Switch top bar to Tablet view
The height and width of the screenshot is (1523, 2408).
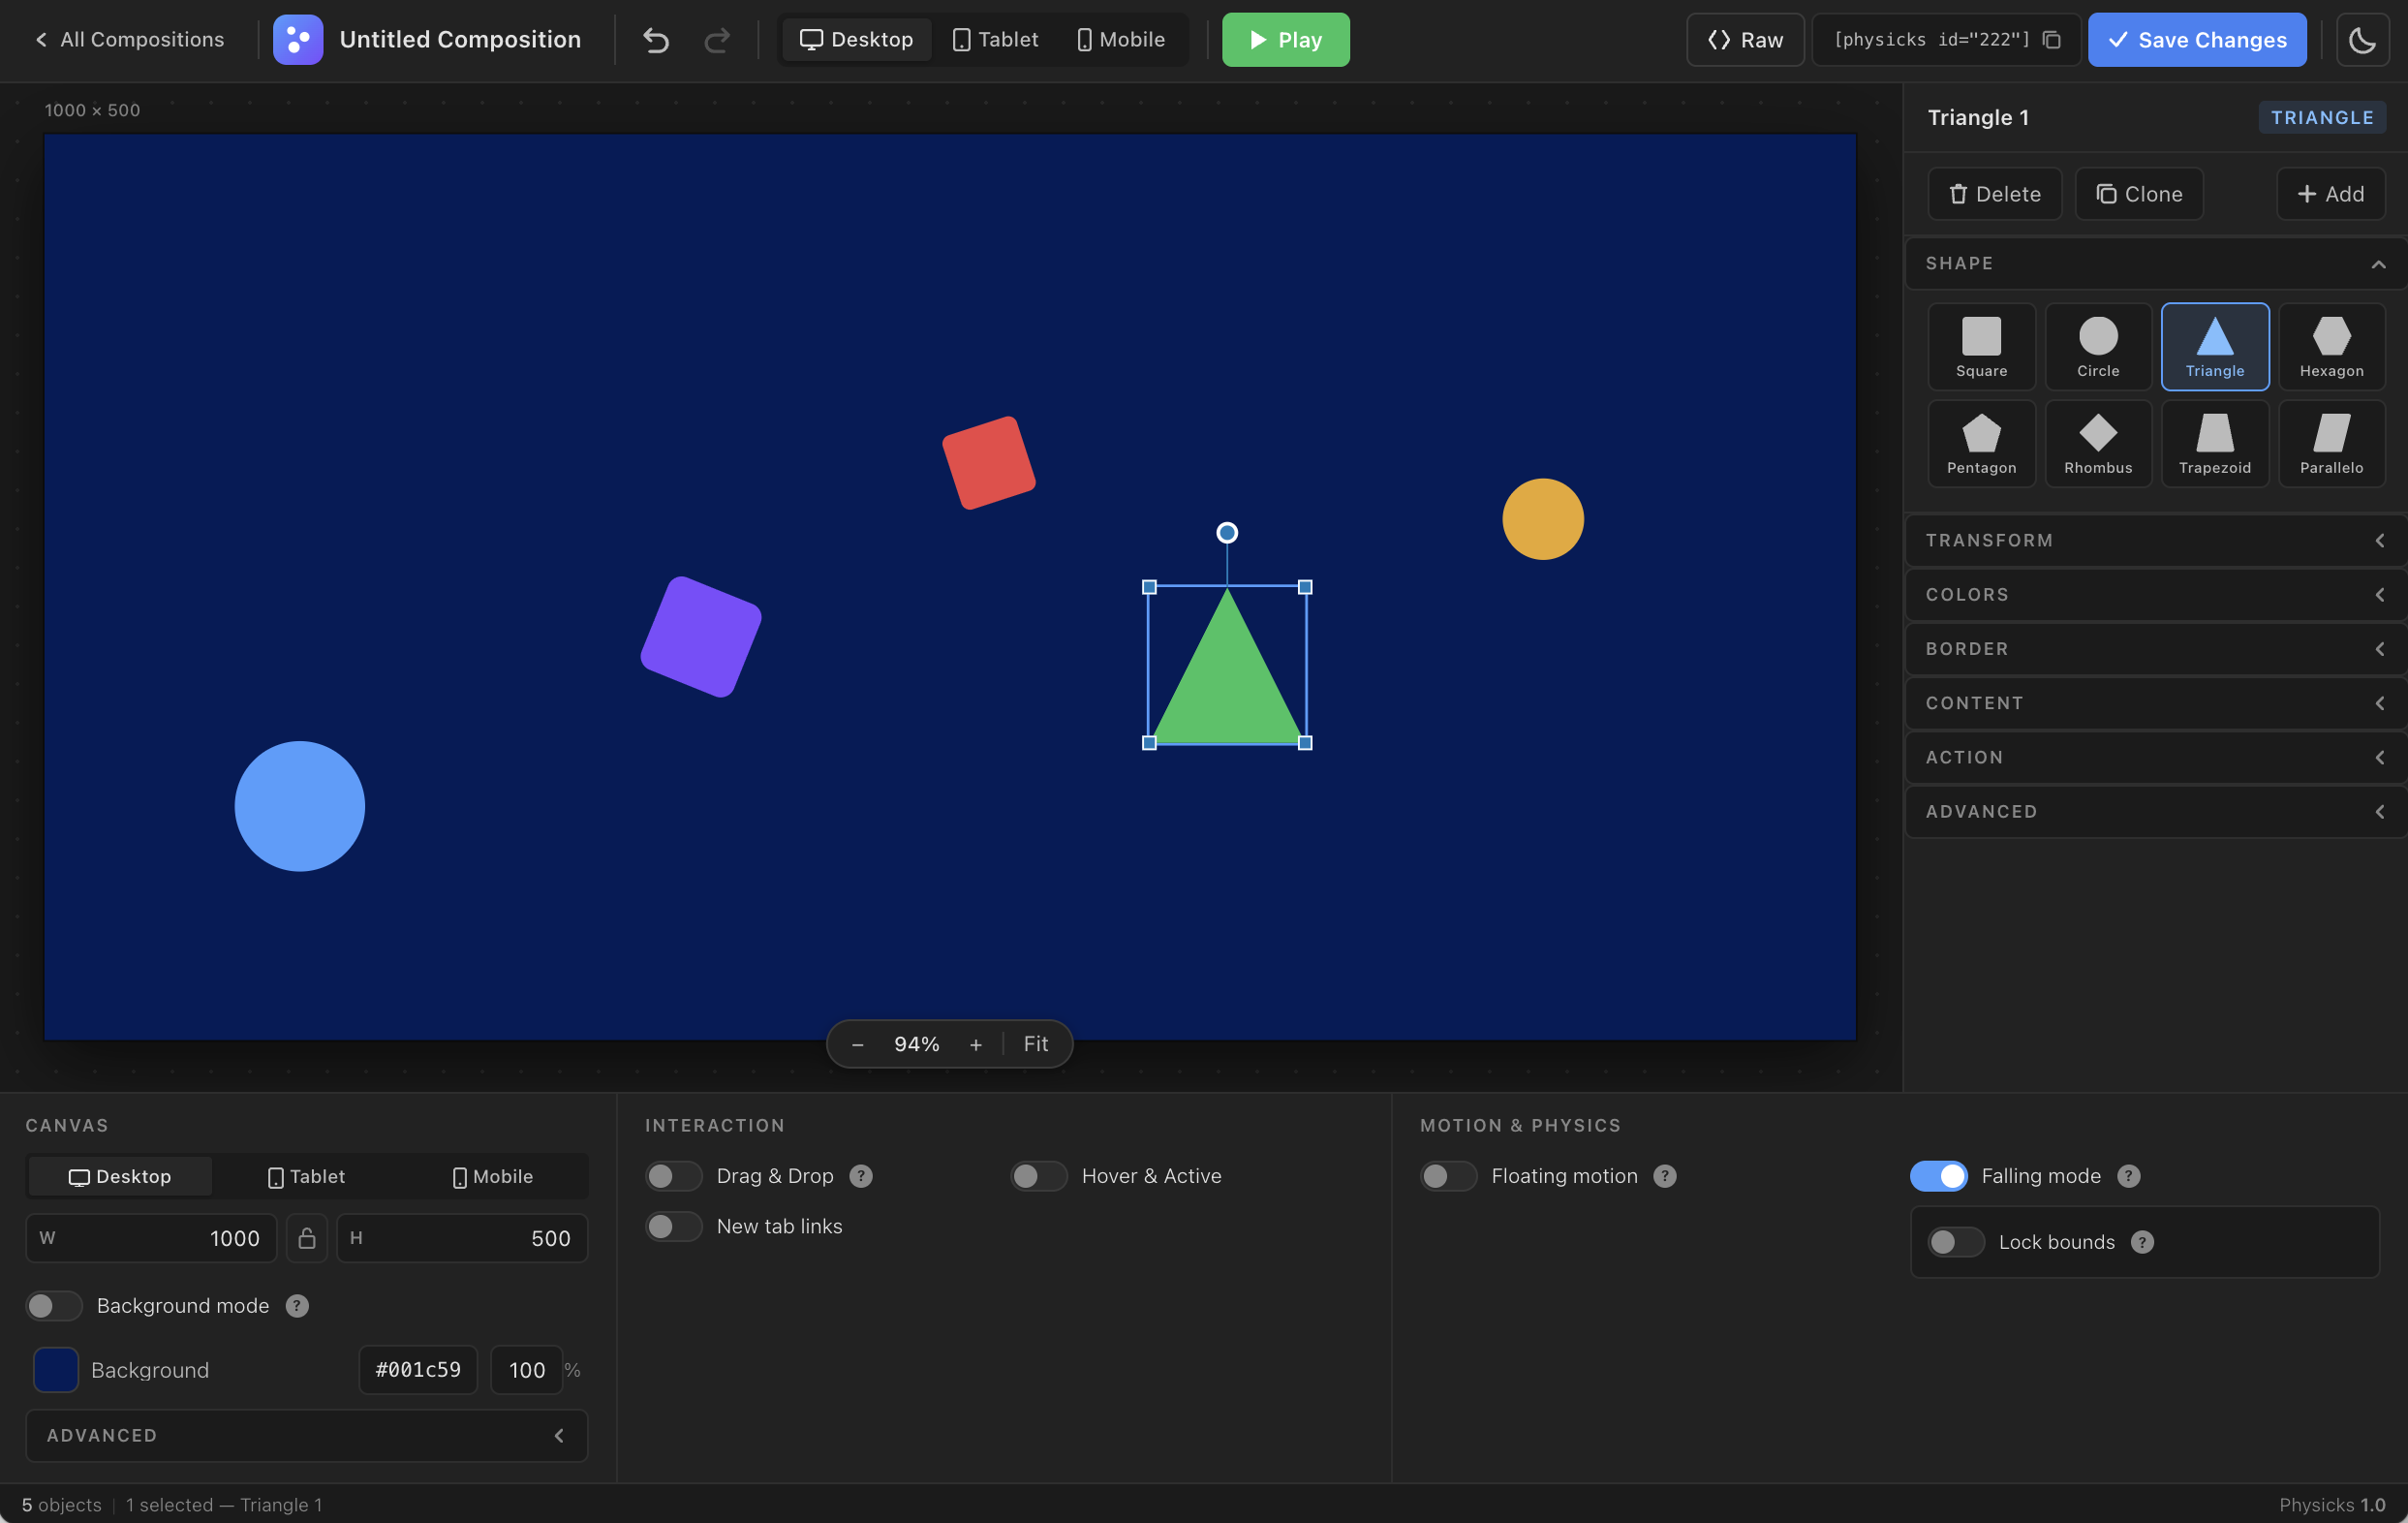995,40
